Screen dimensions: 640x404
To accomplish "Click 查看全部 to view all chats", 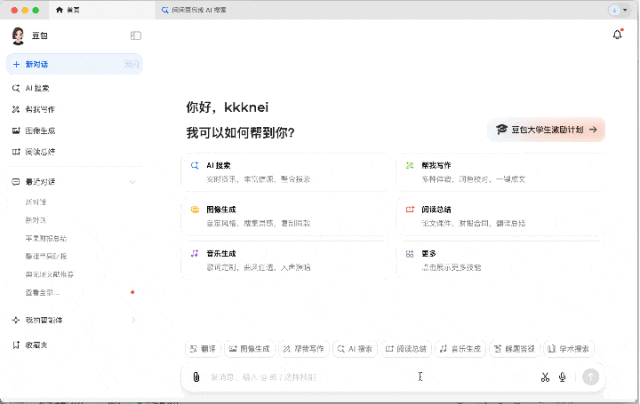I will tap(42, 293).
